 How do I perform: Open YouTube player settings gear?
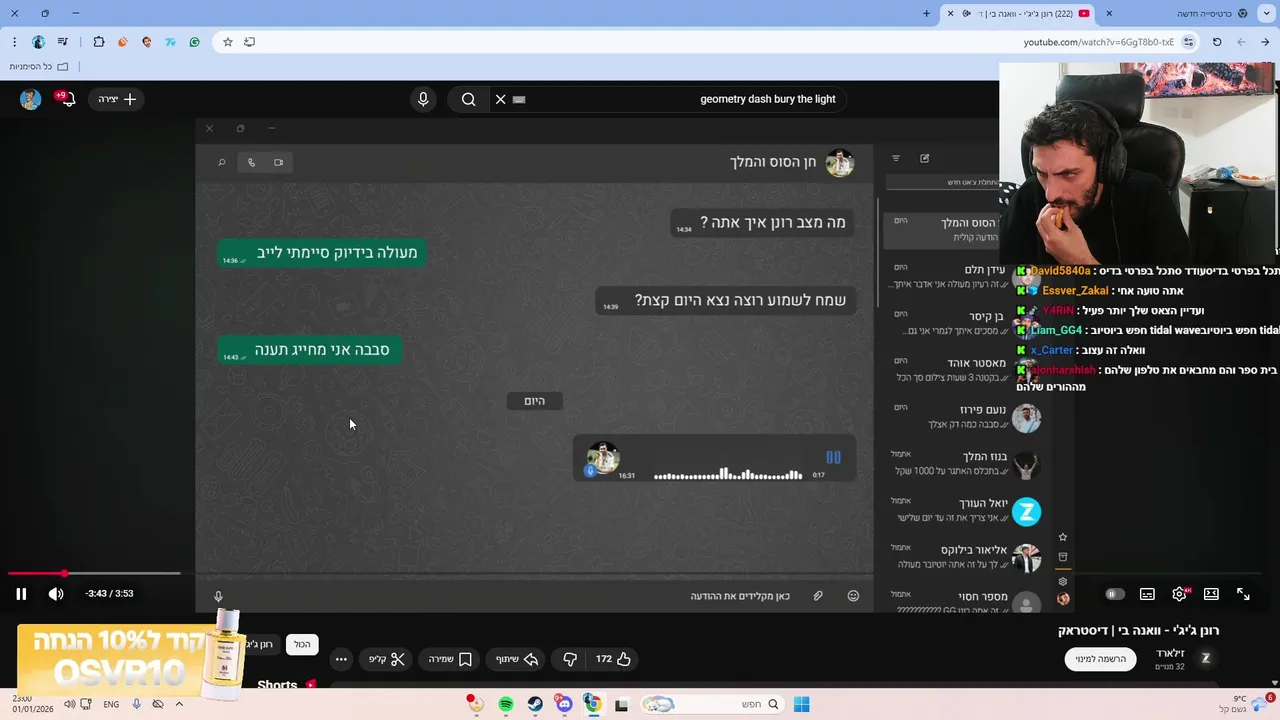(1180, 594)
